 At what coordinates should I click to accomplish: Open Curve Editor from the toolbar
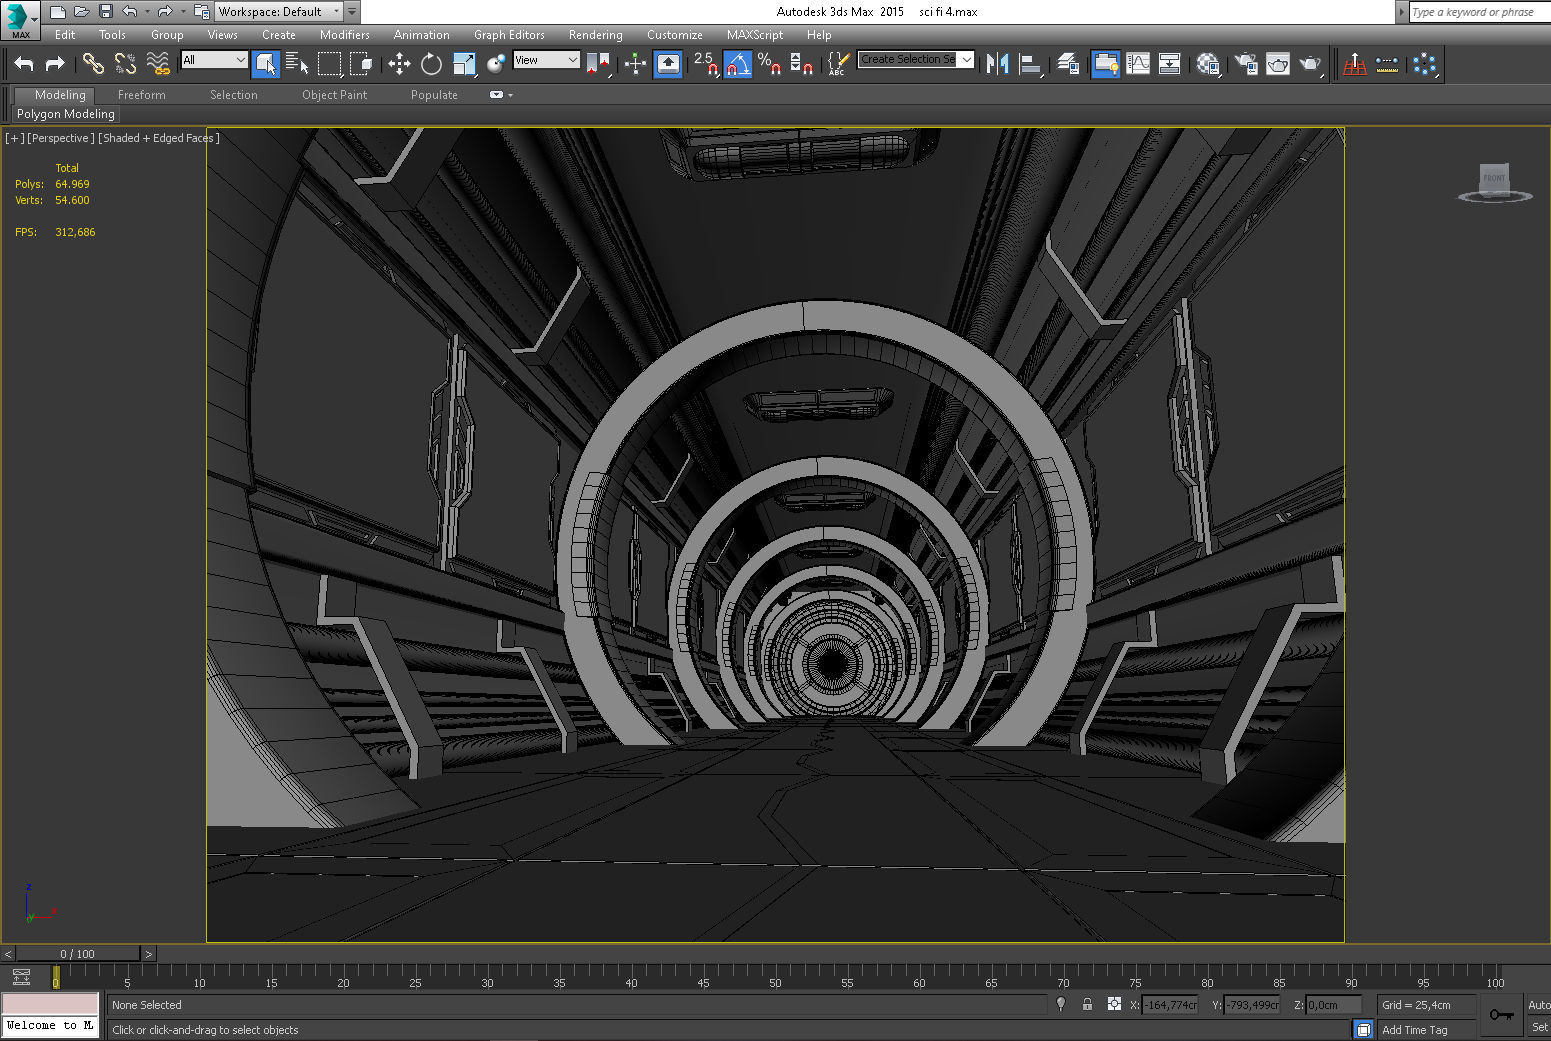coord(1138,64)
